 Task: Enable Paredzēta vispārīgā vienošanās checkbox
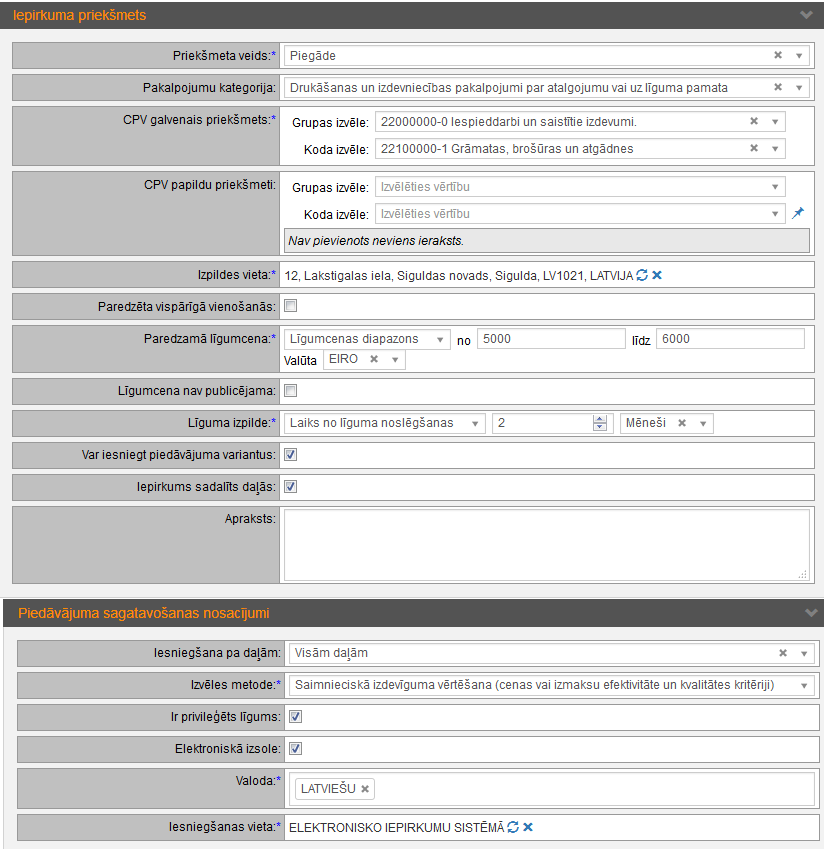291,306
